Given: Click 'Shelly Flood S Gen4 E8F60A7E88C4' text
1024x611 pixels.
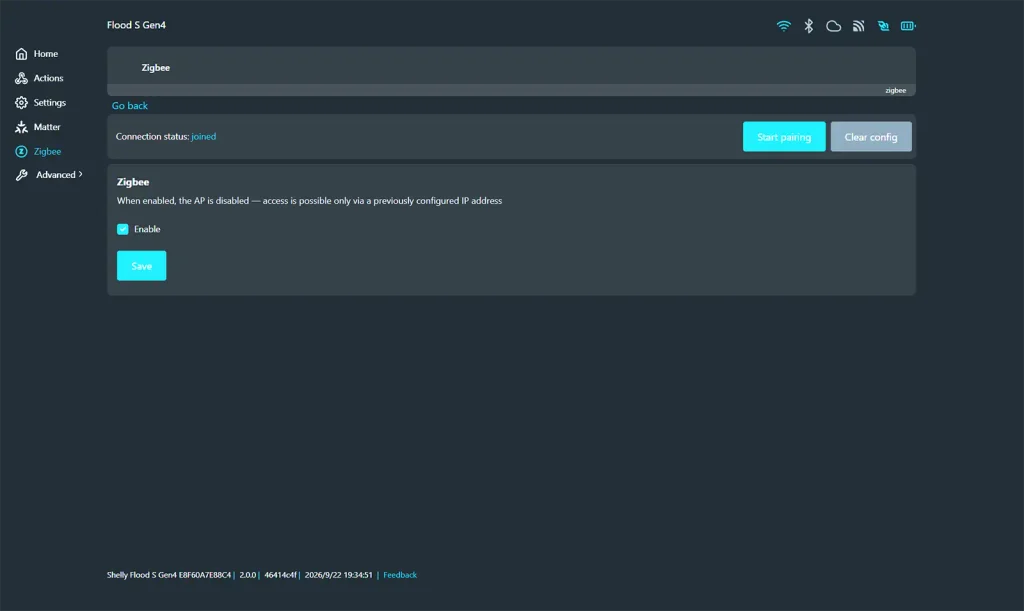Looking at the screenshot, I should [x=168, y=575].
